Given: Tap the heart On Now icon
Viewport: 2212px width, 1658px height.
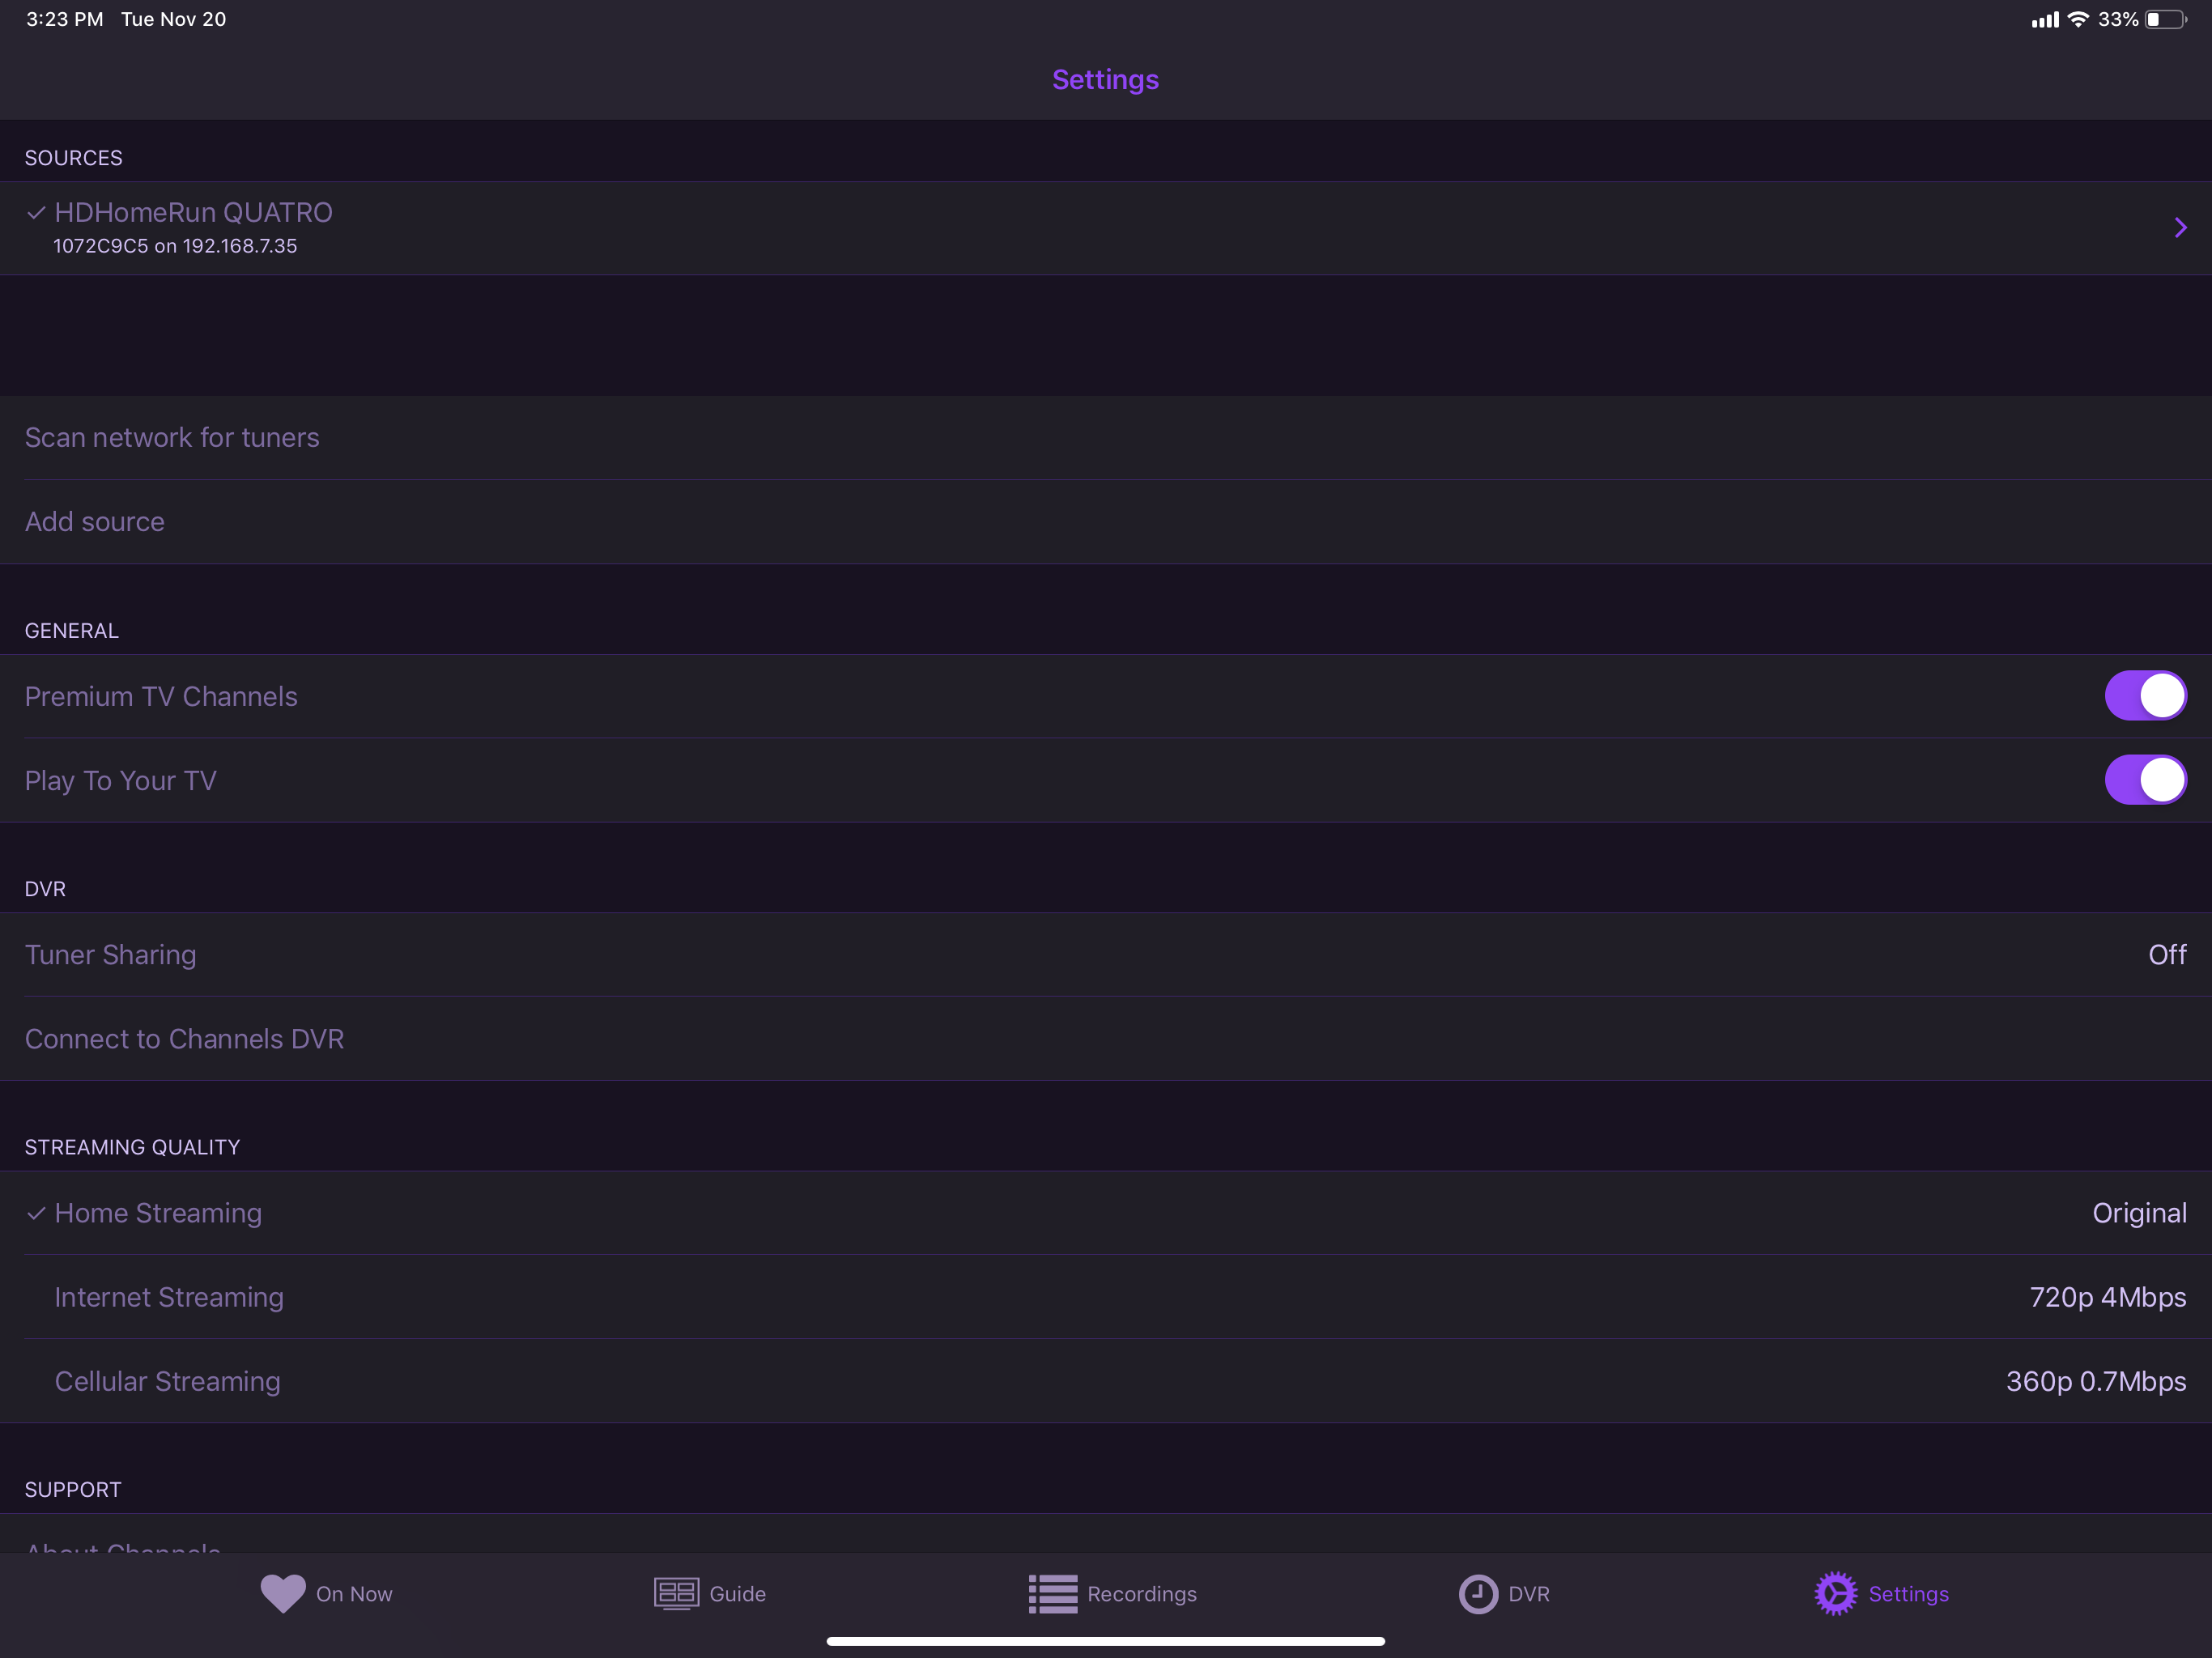Looking at the screenshot, I should pos(283,1593).
